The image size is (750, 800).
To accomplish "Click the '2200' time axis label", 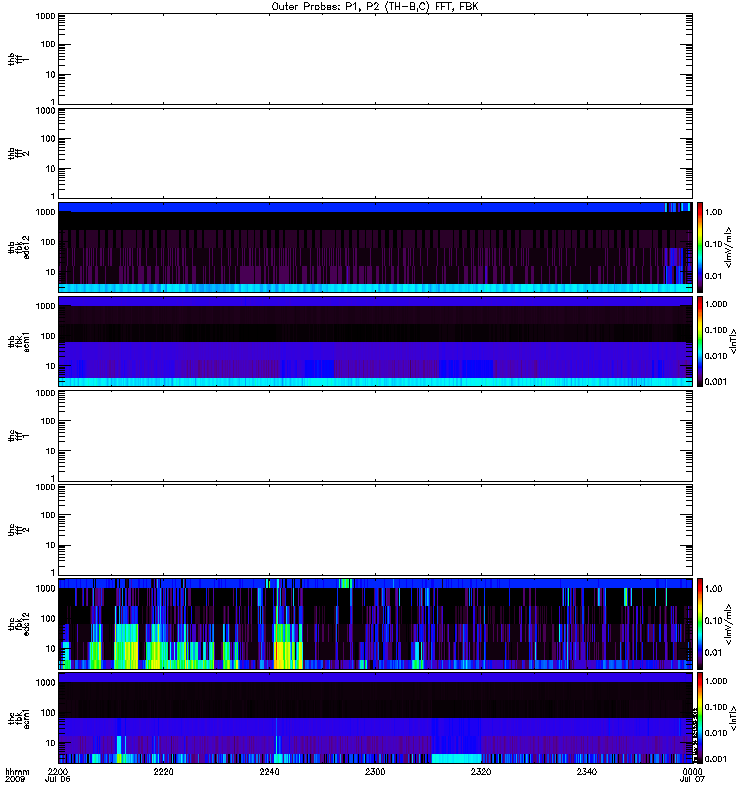I will [58, 772].
